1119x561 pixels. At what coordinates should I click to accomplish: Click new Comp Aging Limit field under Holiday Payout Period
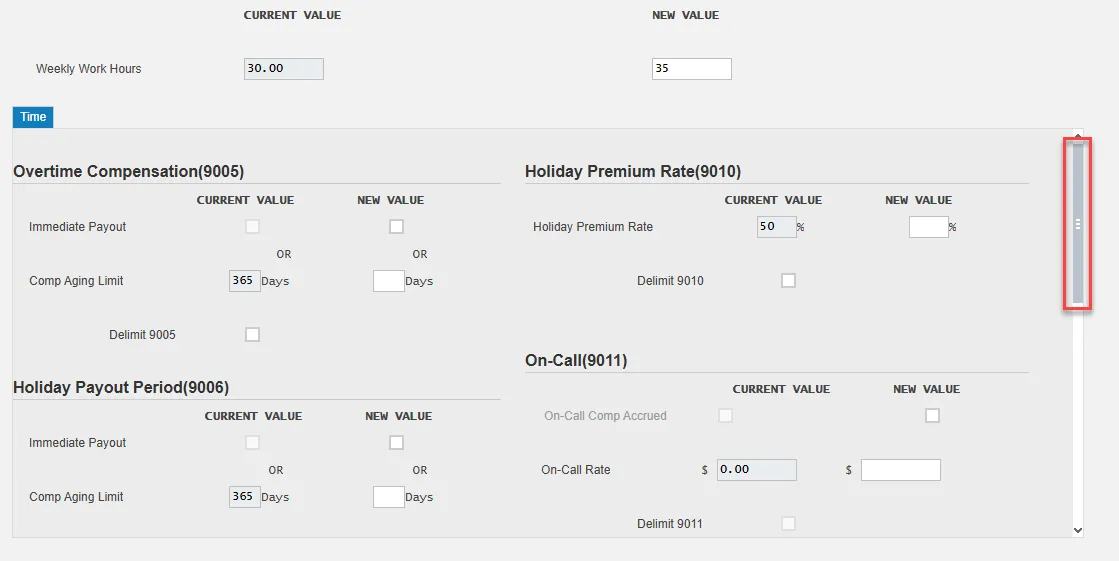388,497
